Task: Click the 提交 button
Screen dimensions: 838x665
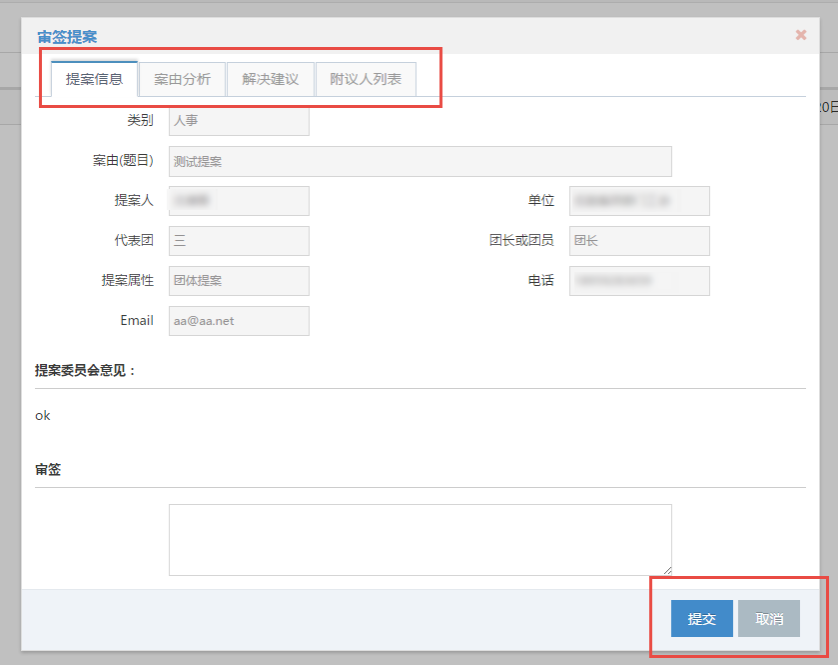Action: pyautogui.click(x=702, y=618)
